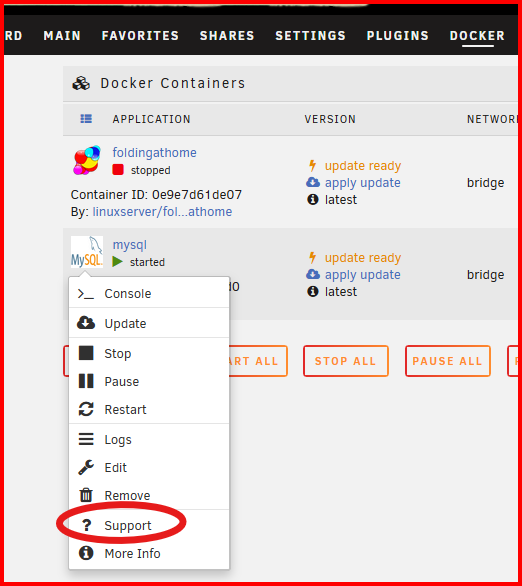Click the red stopped status square for foldingathome
Image resolution: width=522 pixels, height=586 pixels.
coord(118,170)
